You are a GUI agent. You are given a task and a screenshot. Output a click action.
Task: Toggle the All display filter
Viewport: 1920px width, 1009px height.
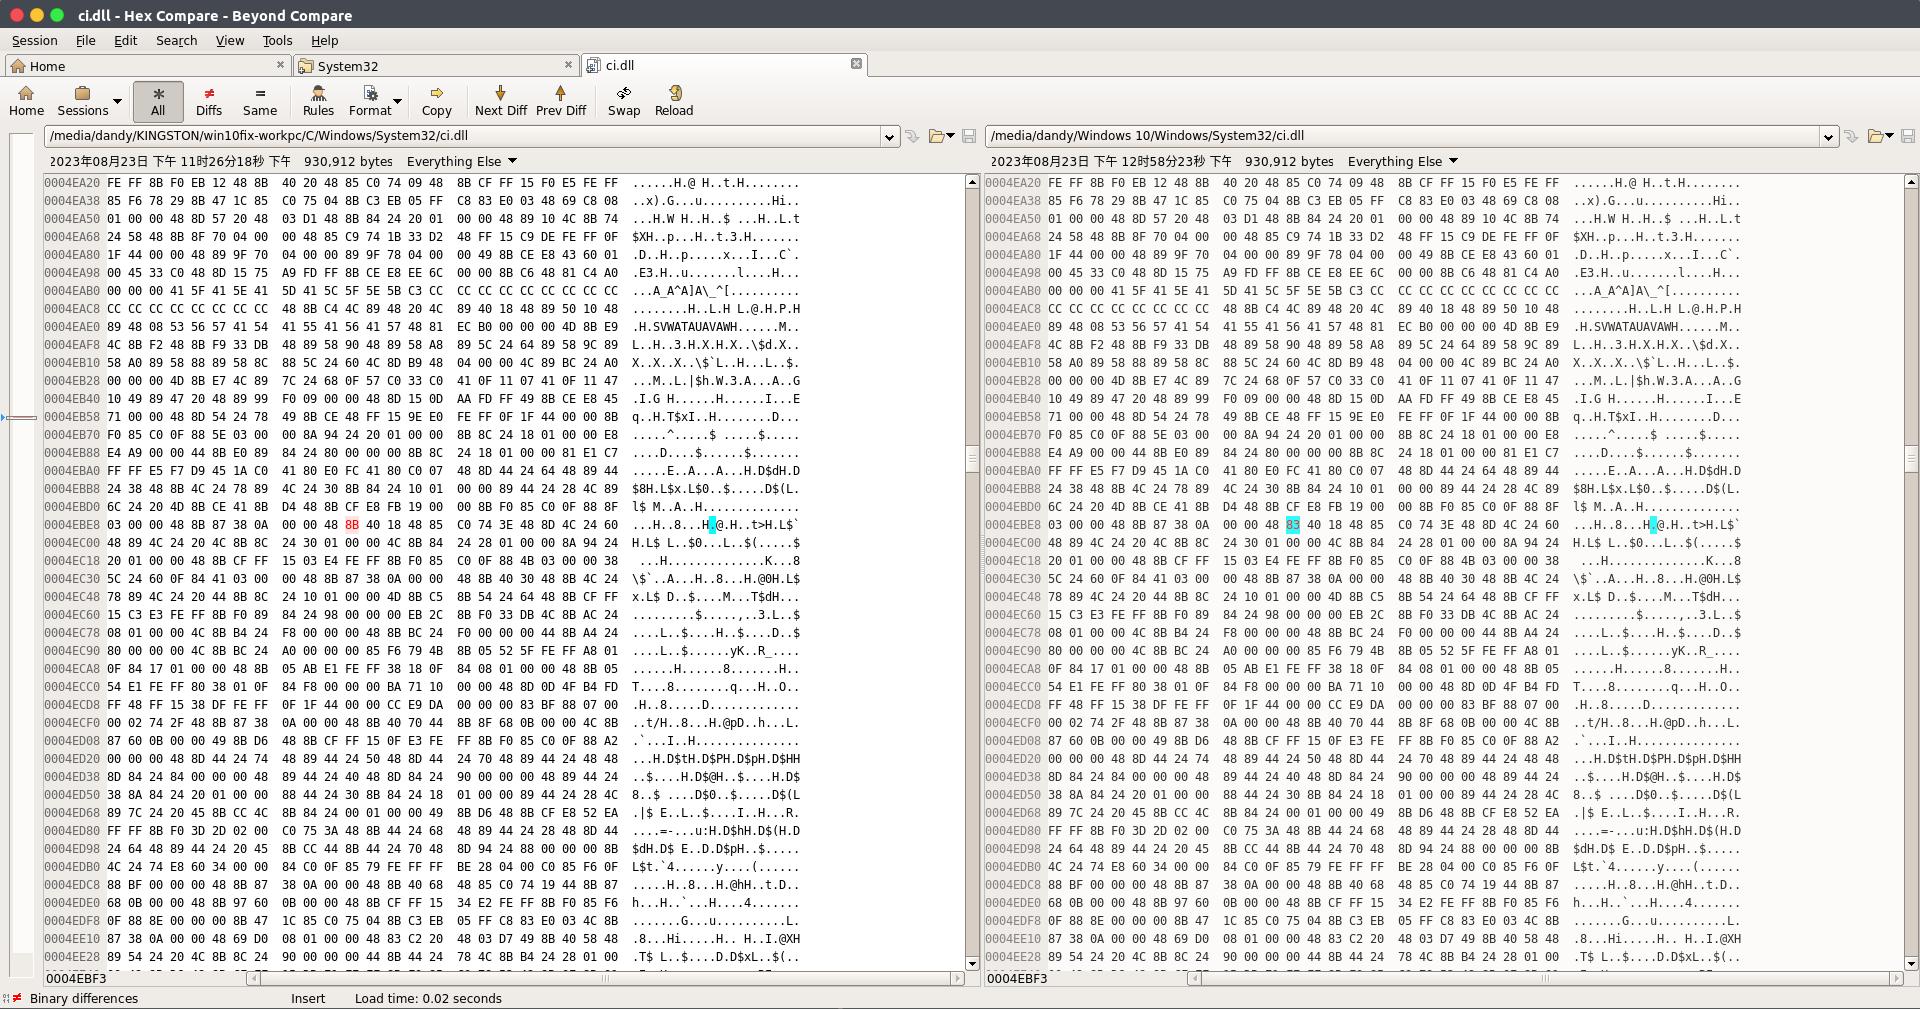[157, 100]
